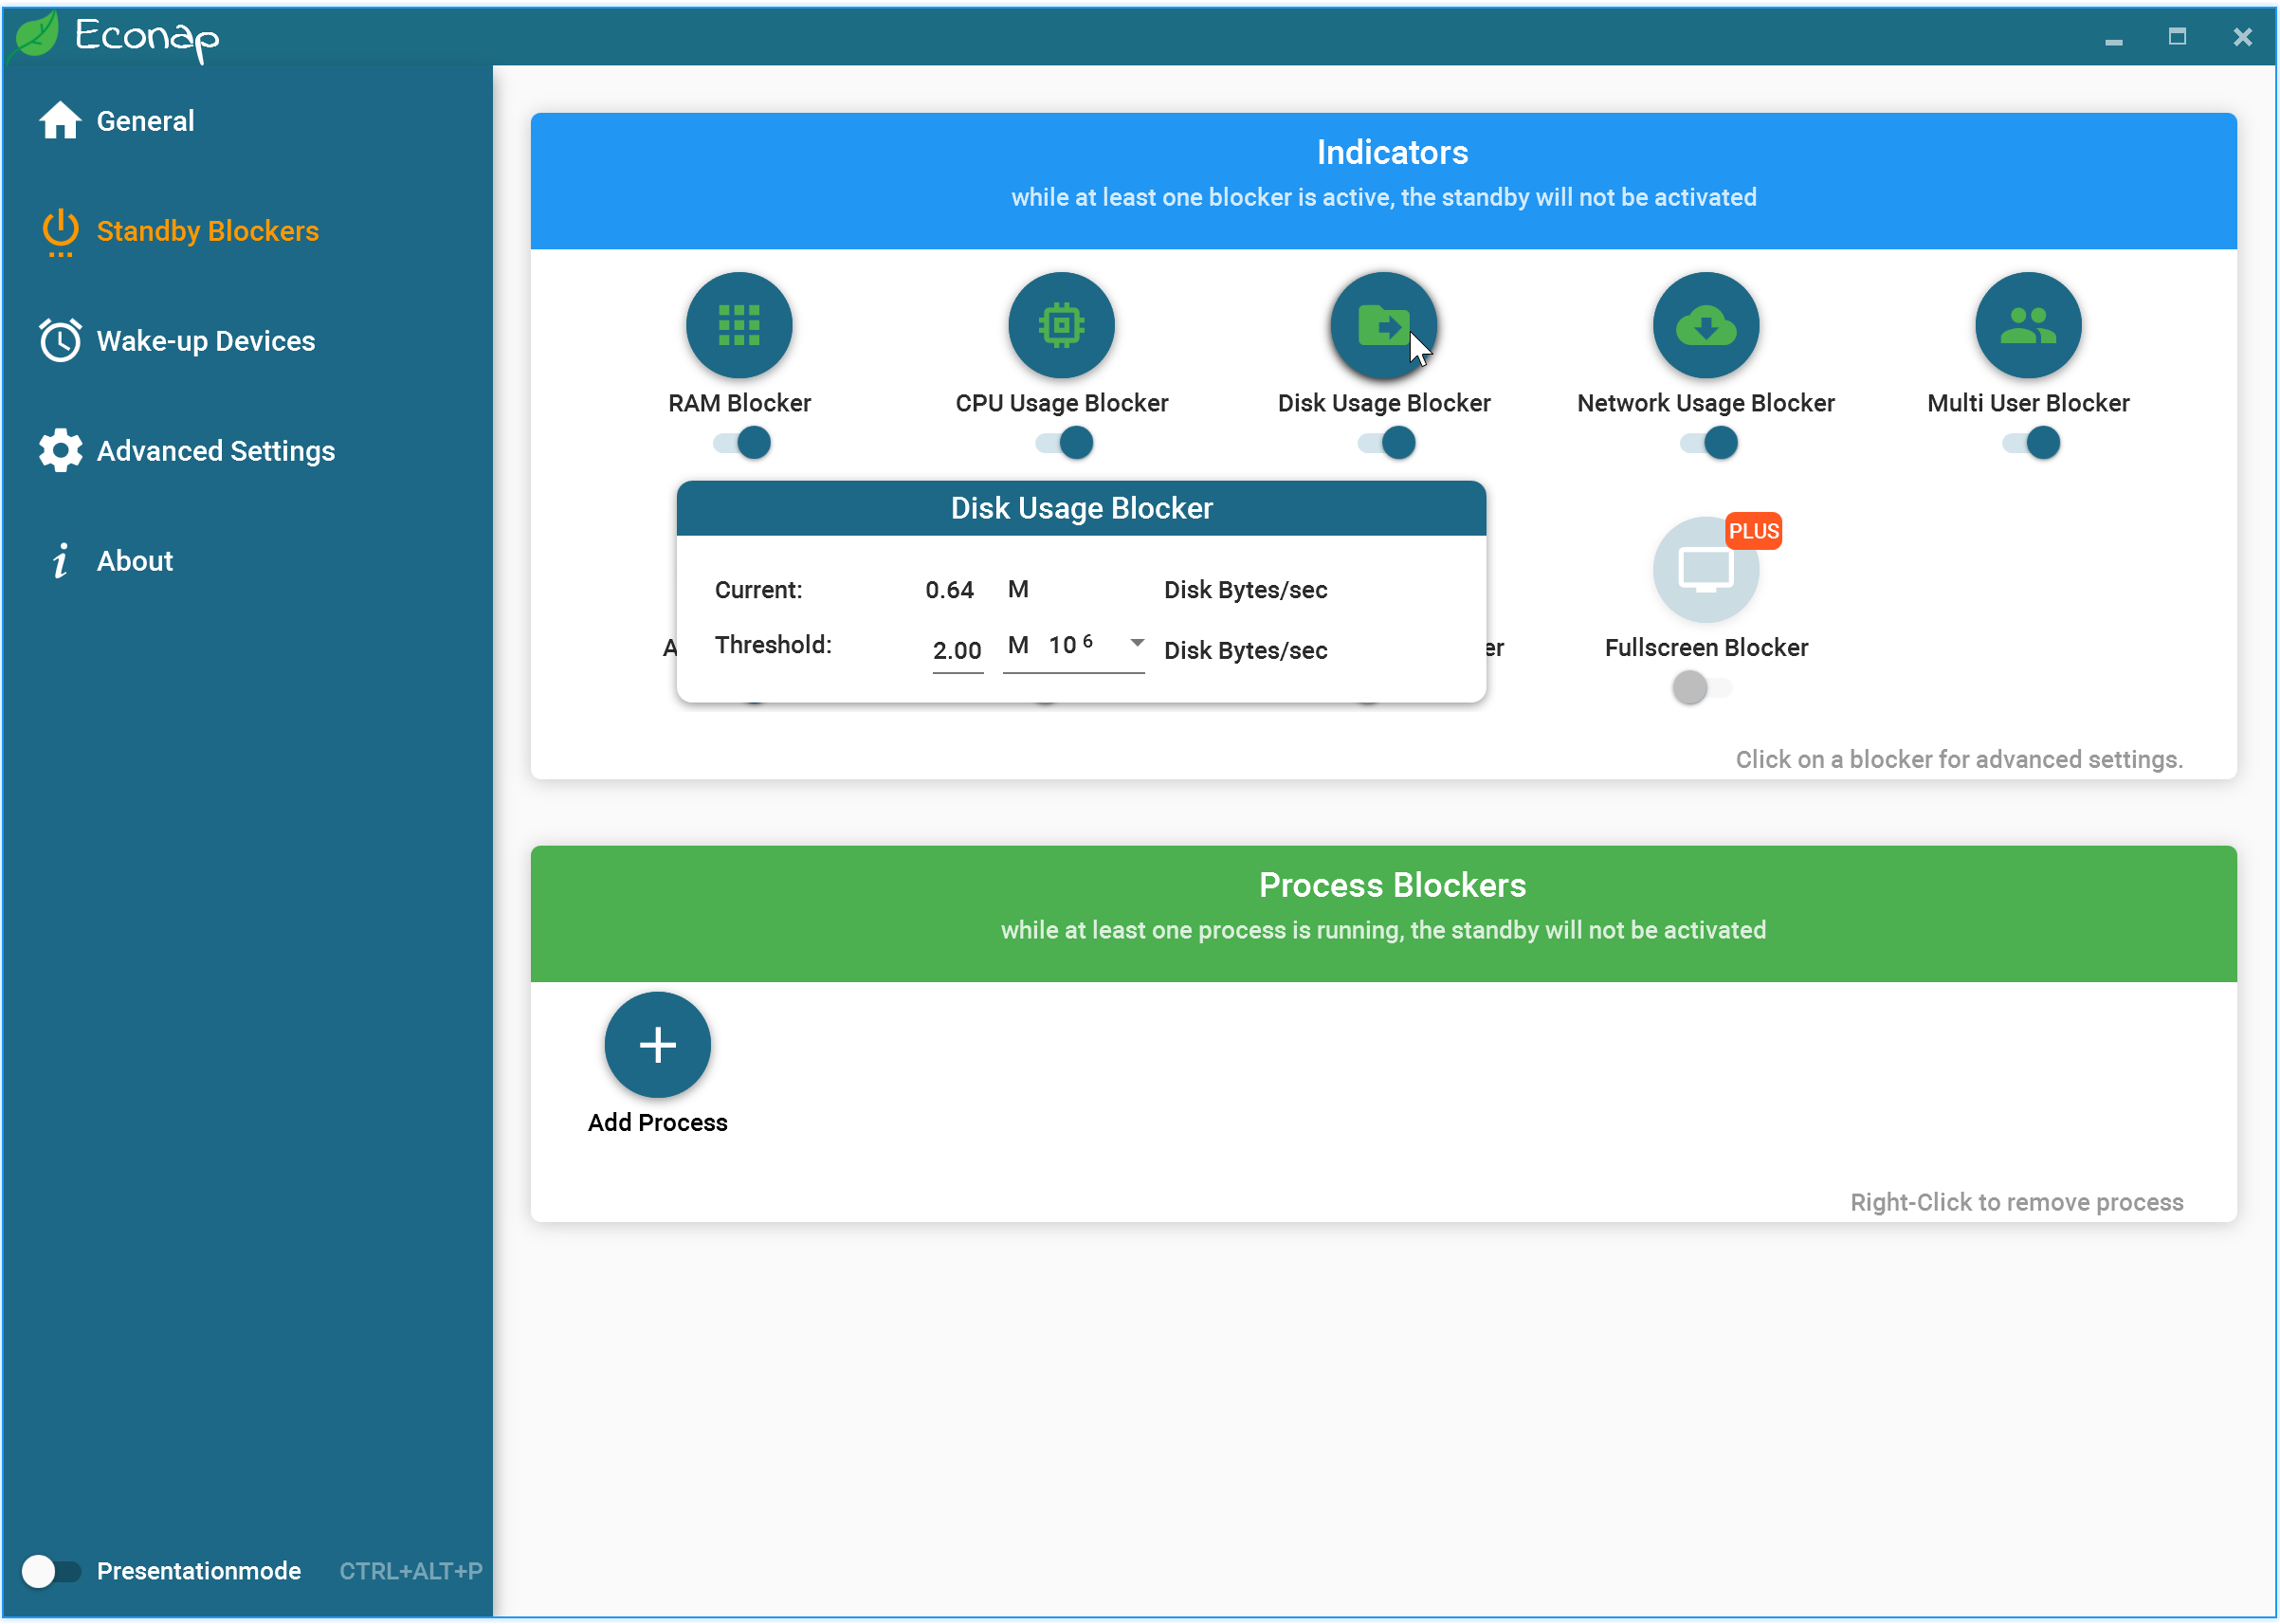This screenshot has height=1624, width=2280.
Task: Open CPU Usage Blocker chip icon
Action: pyautogui.click(x=1061, y=325)
